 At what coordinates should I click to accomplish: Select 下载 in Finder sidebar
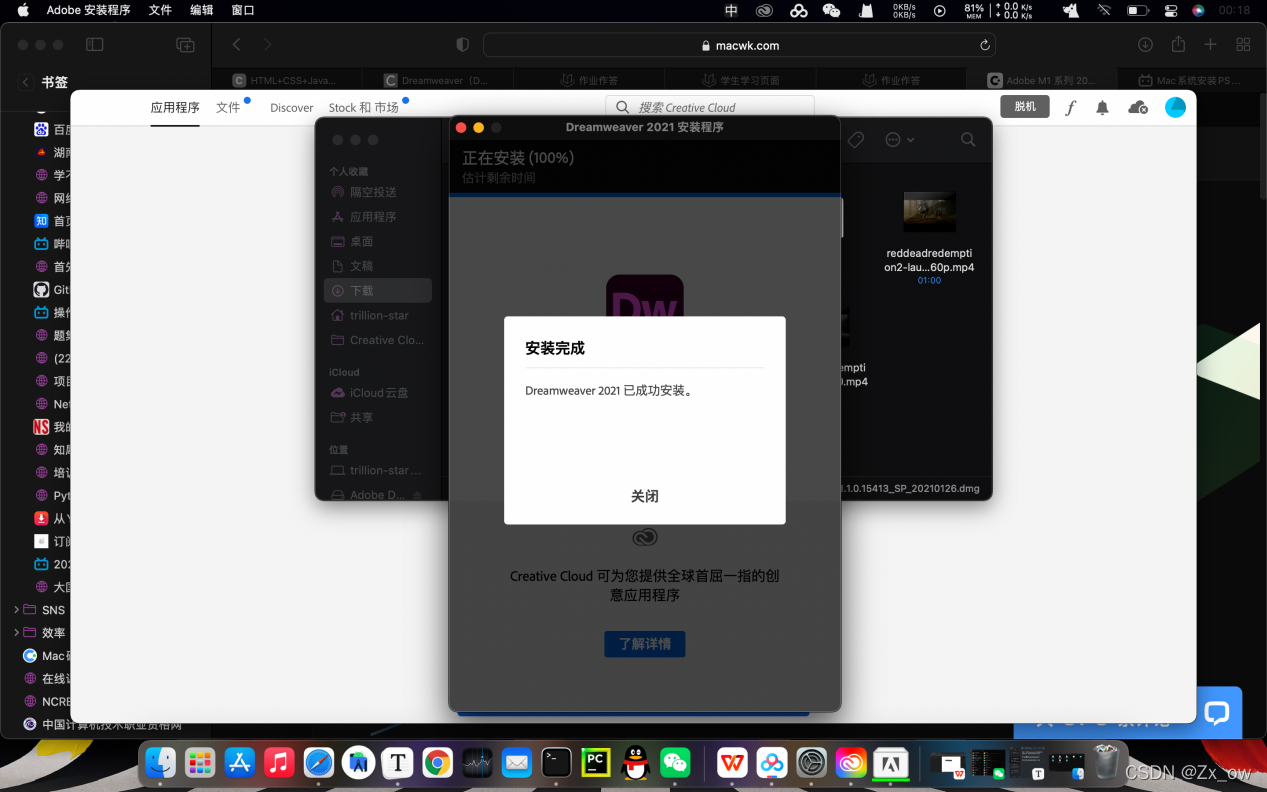[x=378, y=290]
